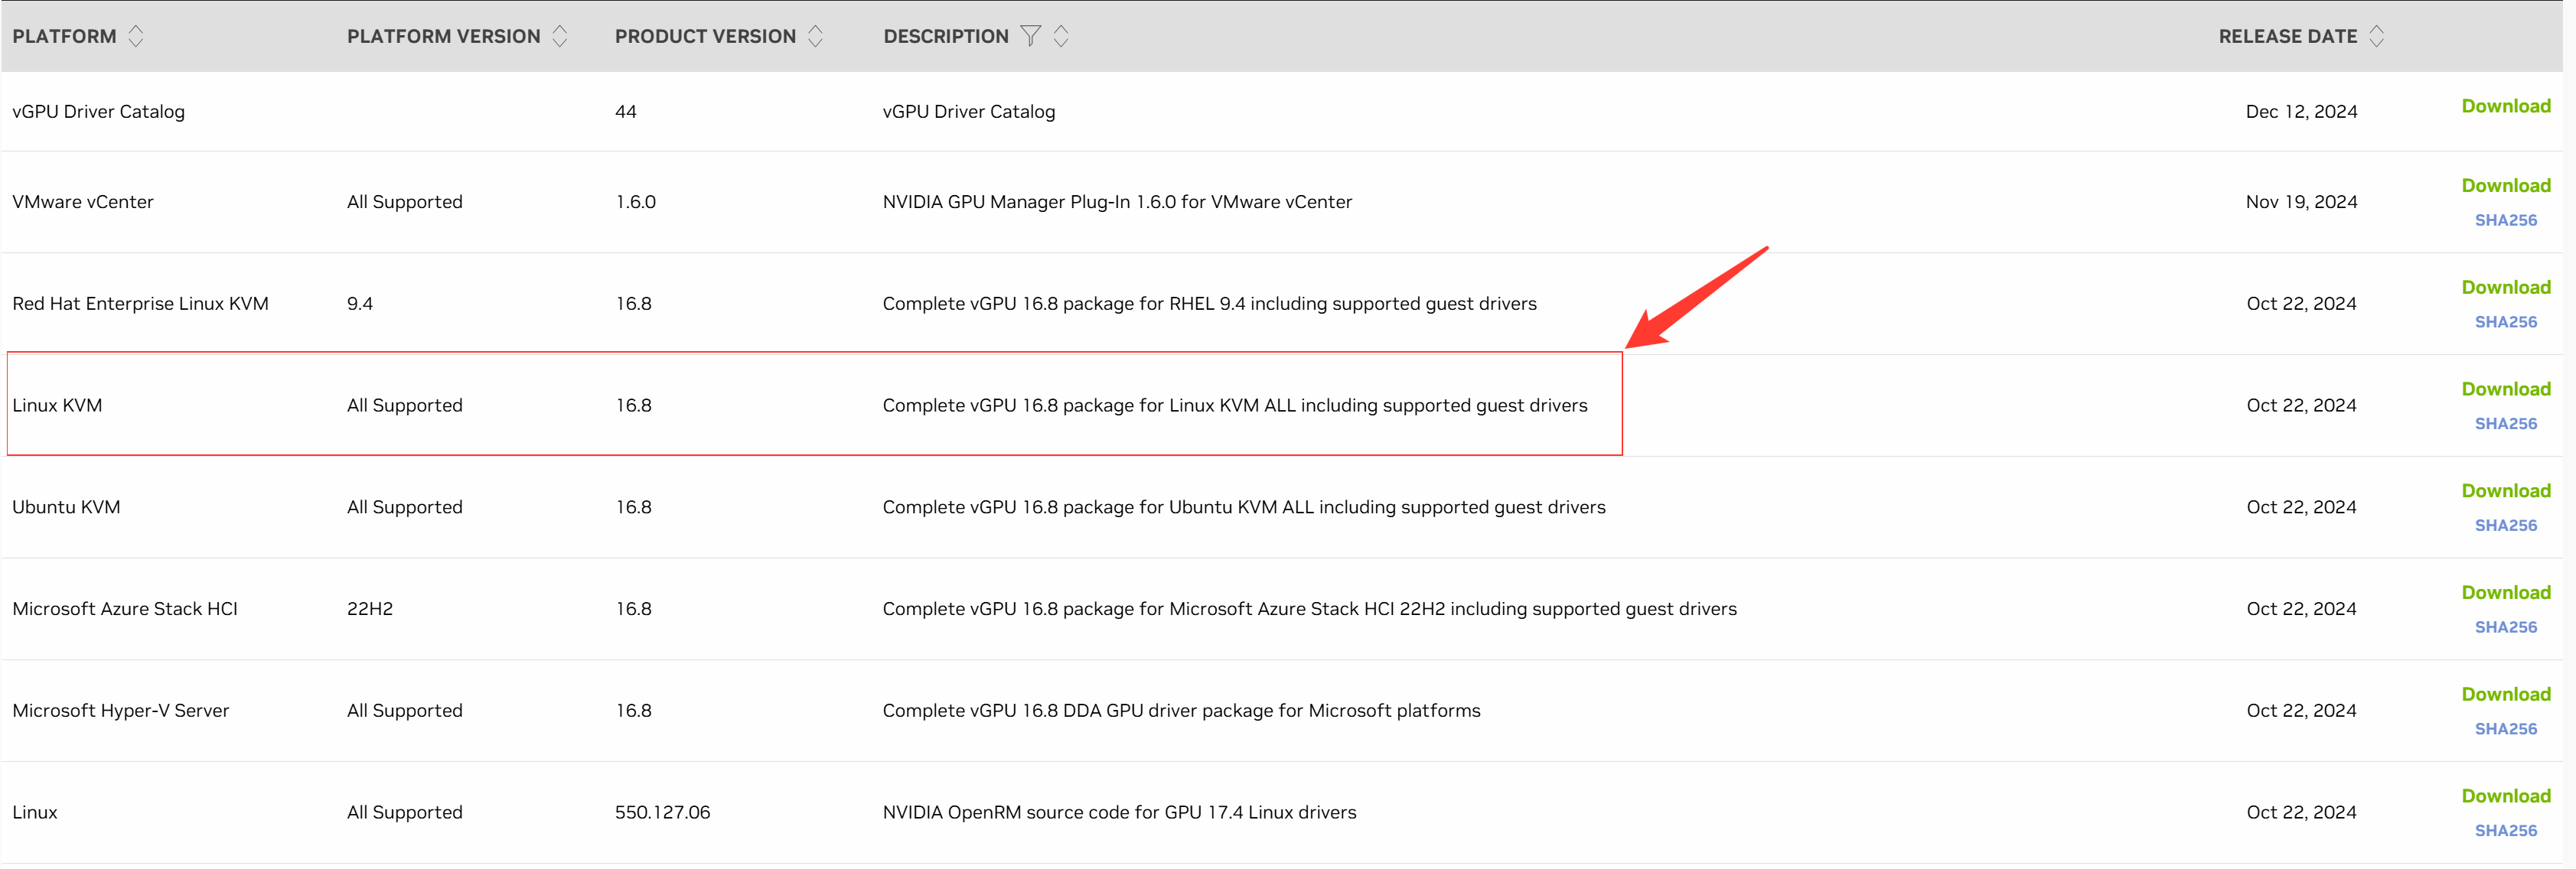Click the Release Date column header
The height and width of the screenshot is (869, 2576).
pyautogui.click(x=2287, y=36)
